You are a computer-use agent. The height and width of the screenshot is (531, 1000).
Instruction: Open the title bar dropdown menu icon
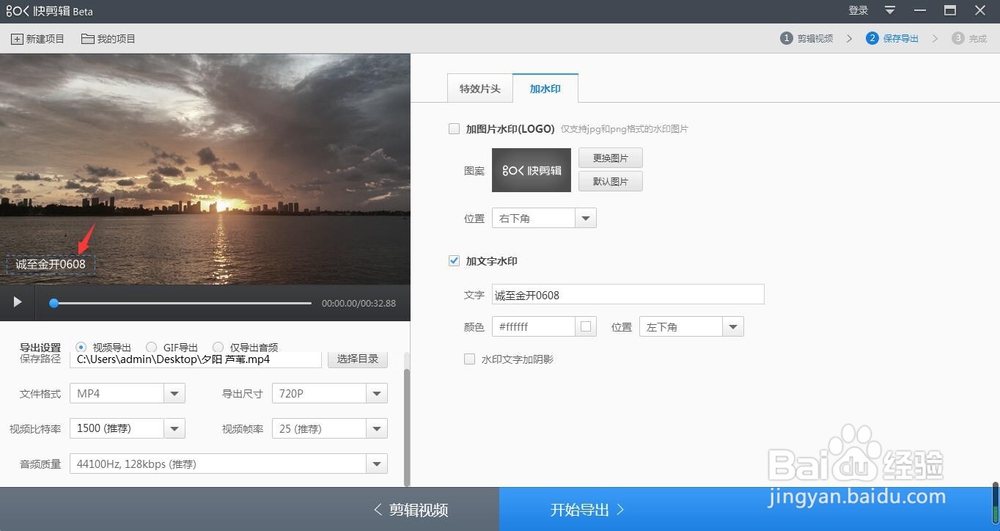pyautogui.click(x=890, y=10)
